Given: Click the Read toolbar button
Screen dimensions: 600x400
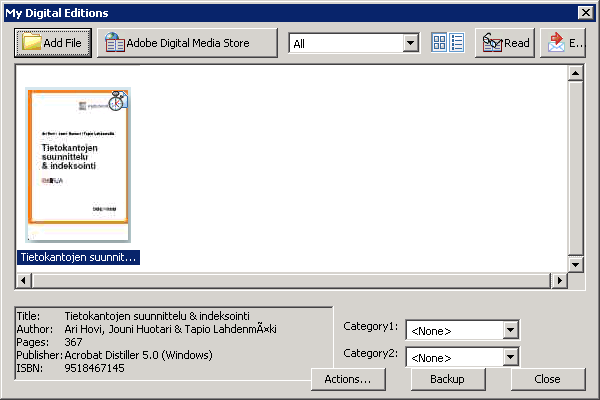Looking at the screenshot, I should [505, 43].
